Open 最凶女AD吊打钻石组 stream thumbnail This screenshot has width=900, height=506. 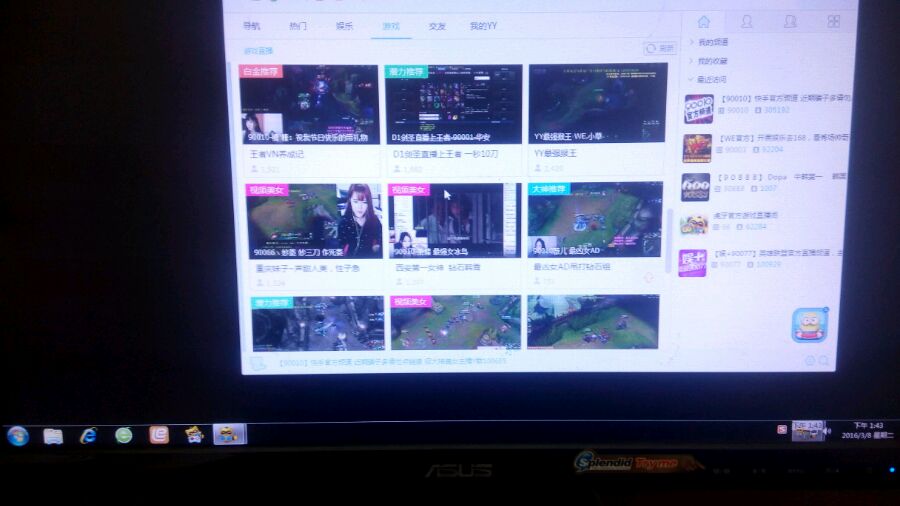click(x=595, y=220)
